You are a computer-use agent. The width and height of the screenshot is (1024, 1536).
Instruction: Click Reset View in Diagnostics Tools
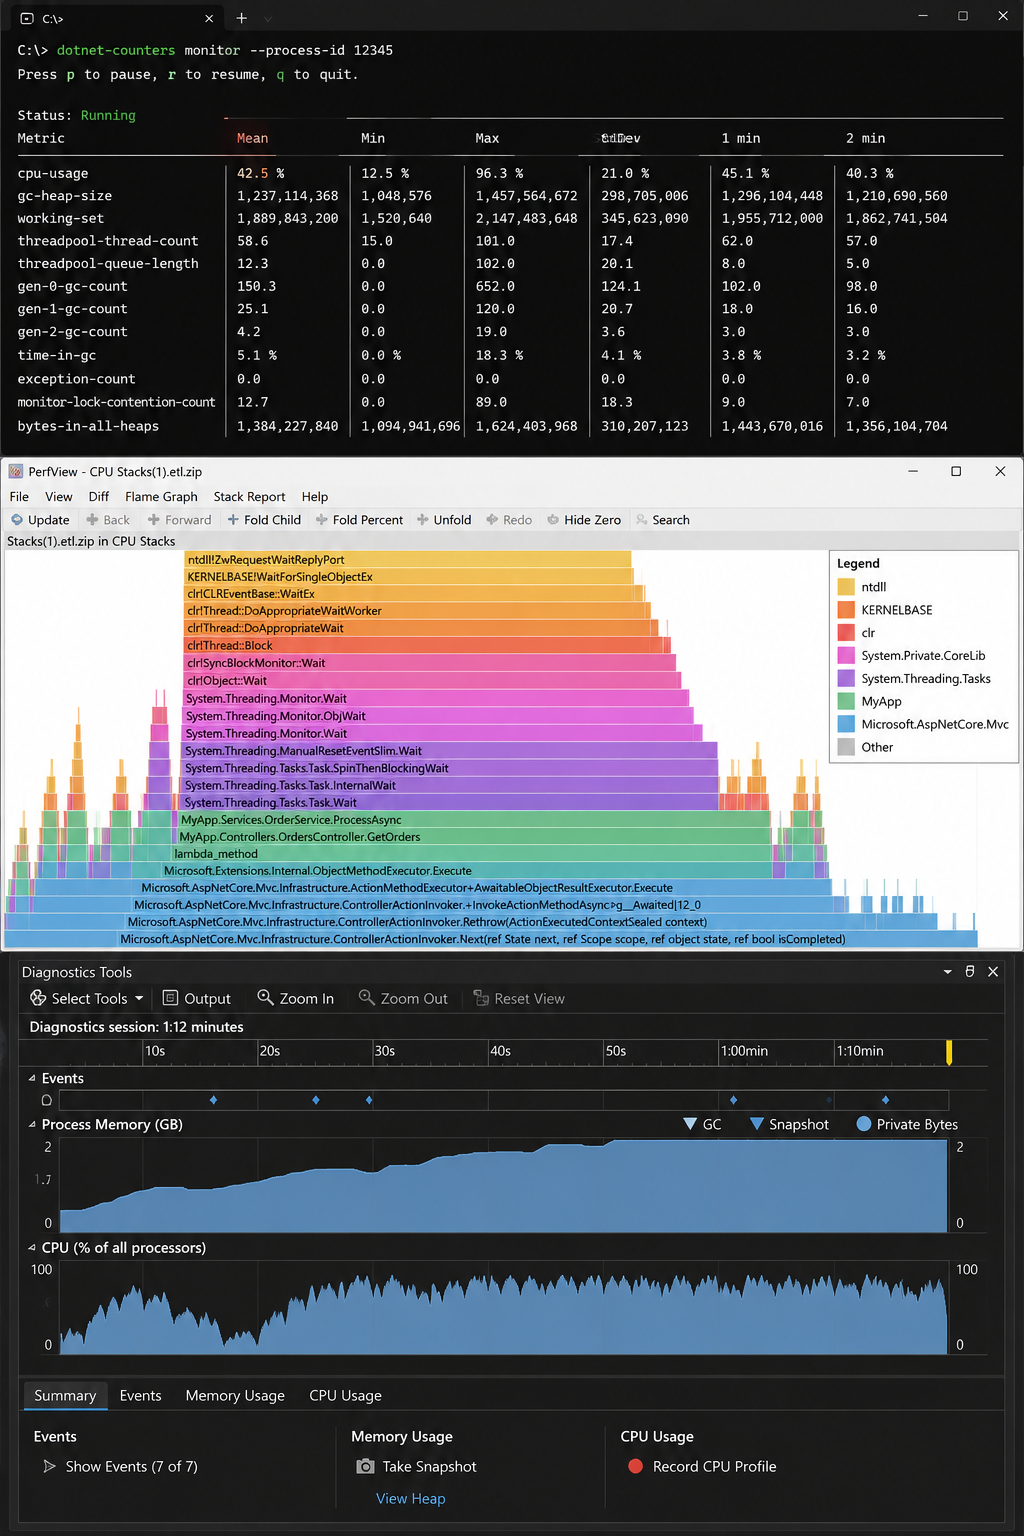pyautogui.click(x=519, y=998)
